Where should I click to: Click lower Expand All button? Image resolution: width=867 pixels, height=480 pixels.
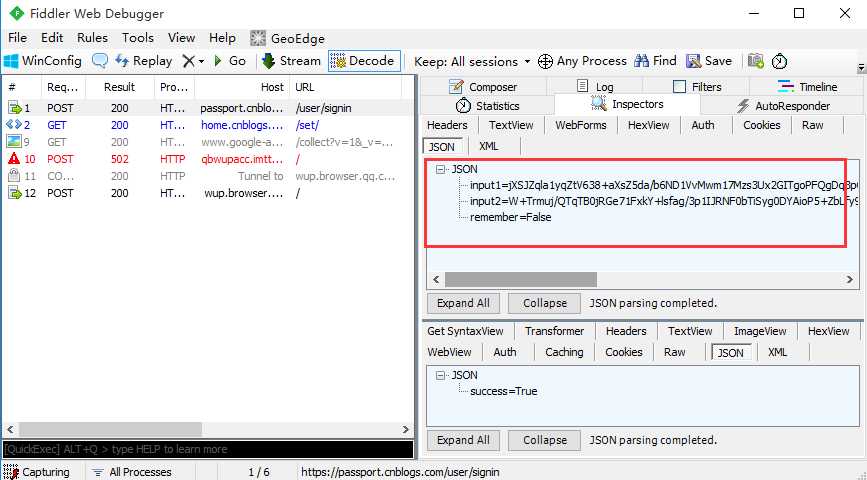(x=463, y=440)
